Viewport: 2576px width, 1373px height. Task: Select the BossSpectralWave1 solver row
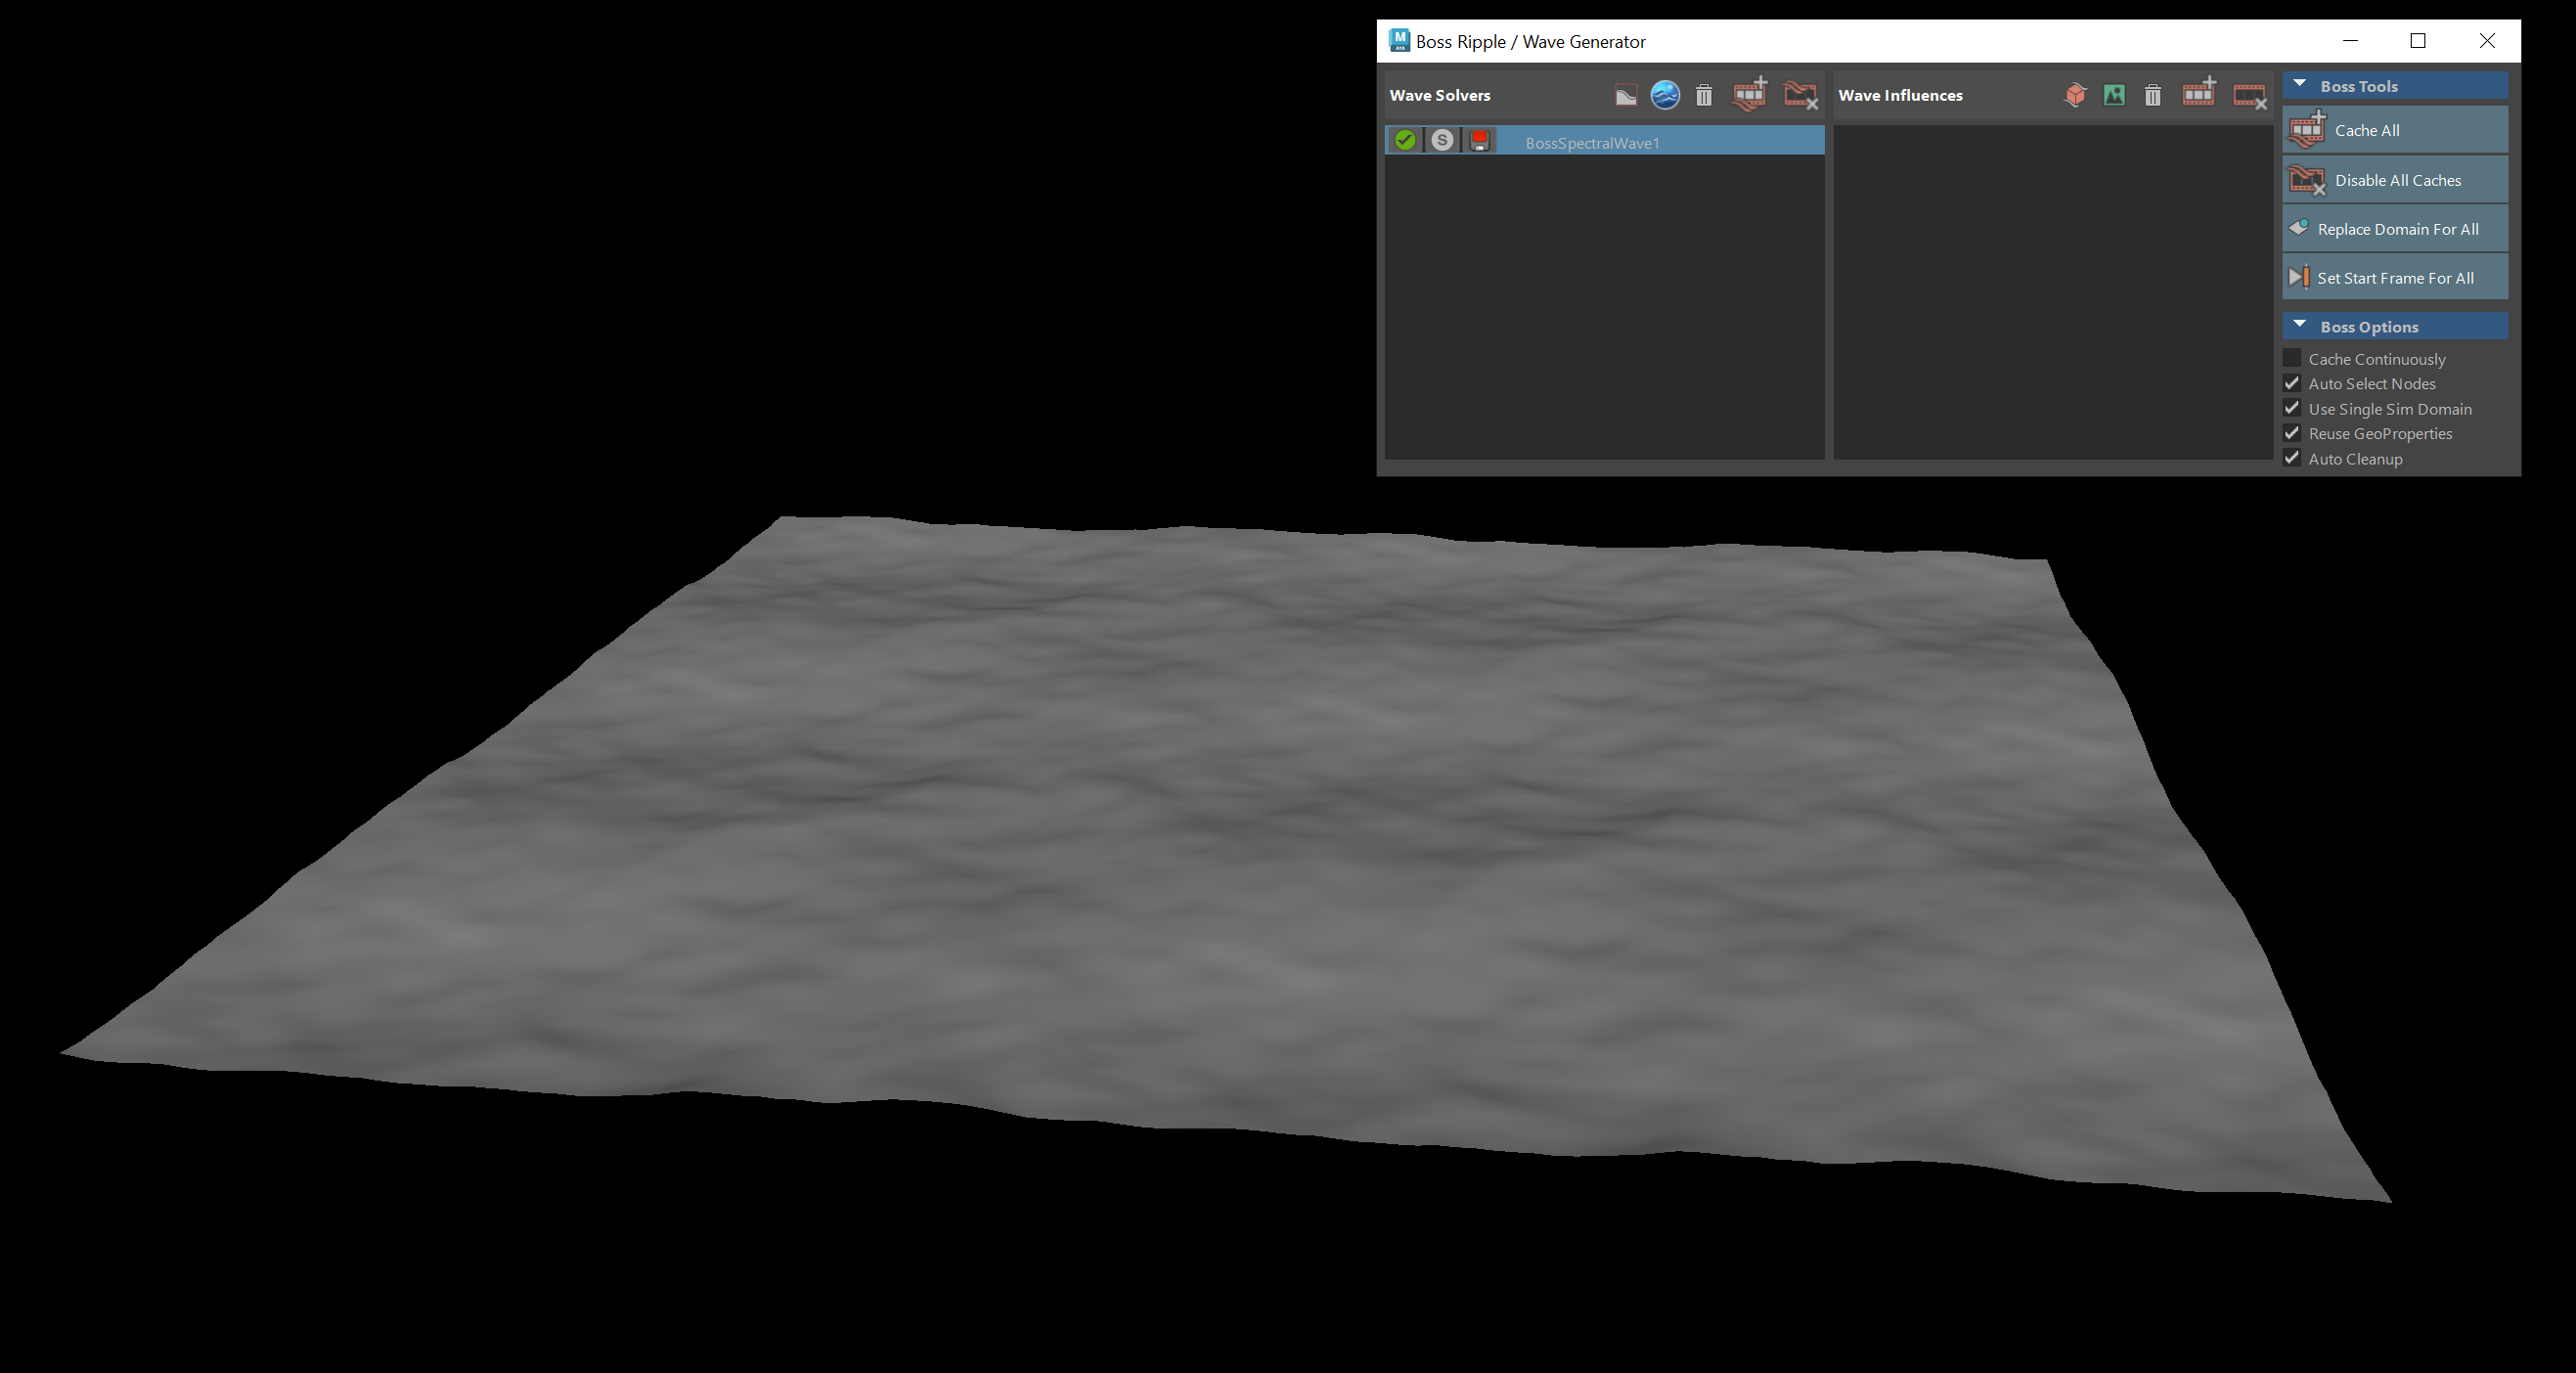pos(1605,141)
